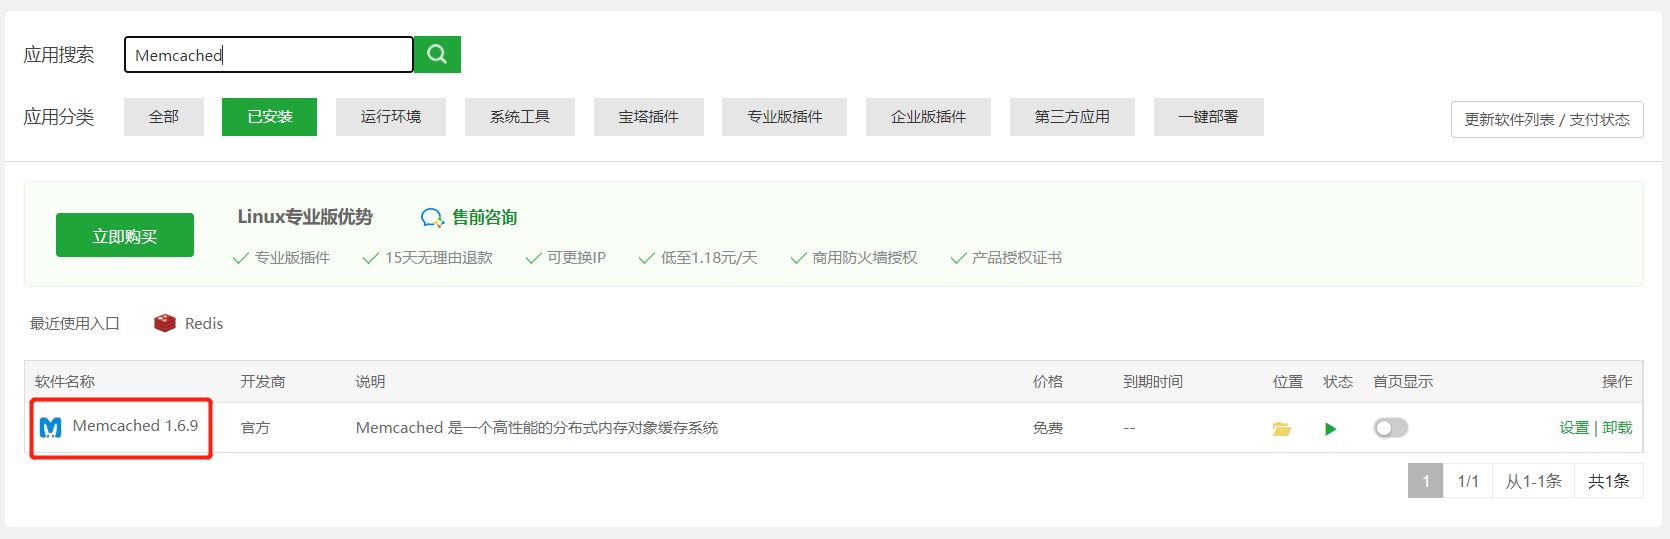1670x539 pixels.
Task: Open the 第三方应用 category
Action: [x=1072, y=117]
